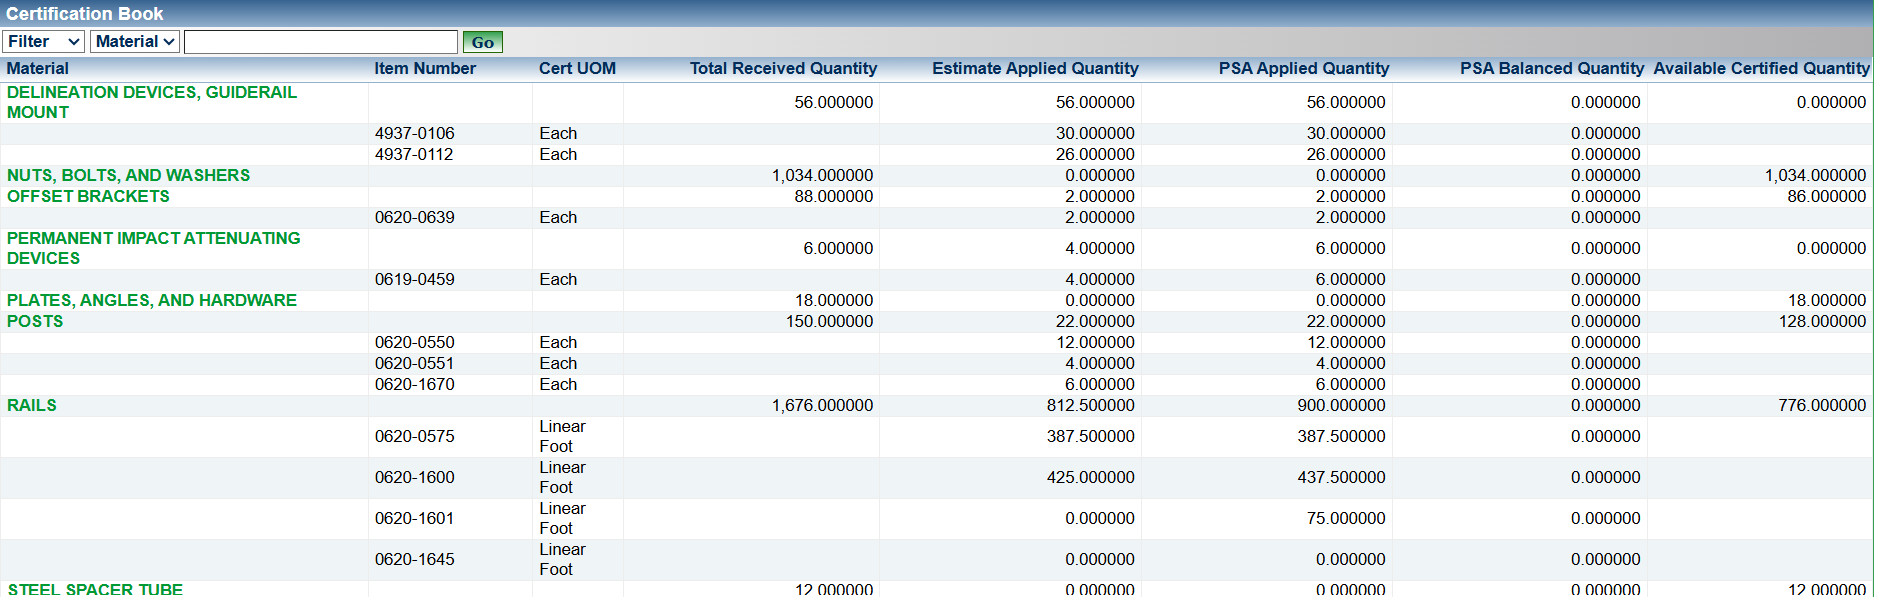Viewport: 1877px width, 597px height.
Task: Click PSA applied value 437.500000
Action: click(1341, 477)
